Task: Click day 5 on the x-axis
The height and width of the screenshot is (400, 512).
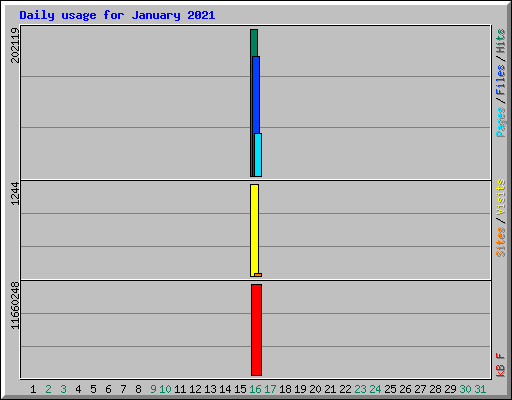Action: pos(93,389)
